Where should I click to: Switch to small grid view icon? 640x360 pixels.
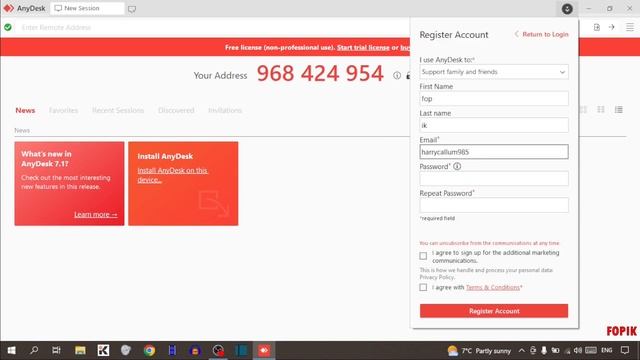pyautogui.click(x=601, y=109)
